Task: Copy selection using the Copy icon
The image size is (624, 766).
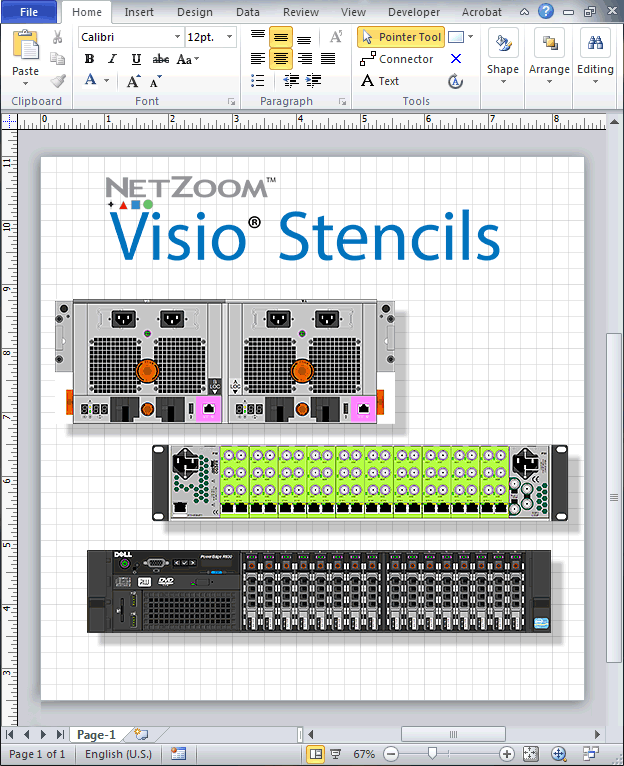Action: [58, 59]
